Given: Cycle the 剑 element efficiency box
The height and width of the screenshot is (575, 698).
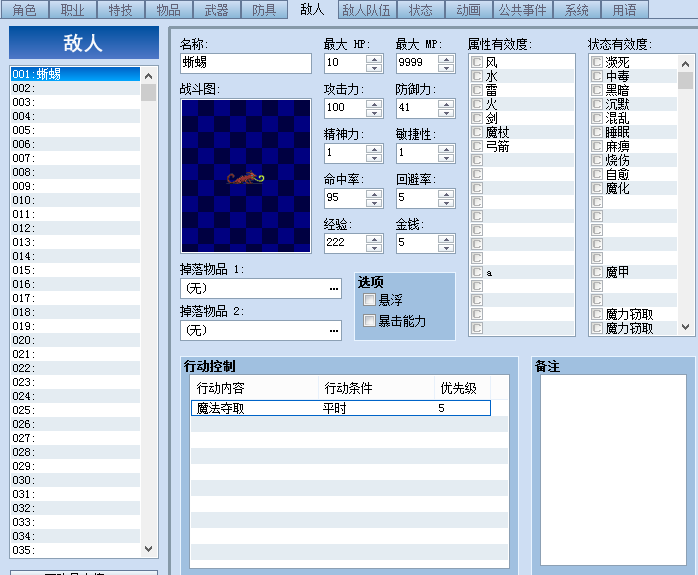Looking at the screenshot, I should pos(477,118).
